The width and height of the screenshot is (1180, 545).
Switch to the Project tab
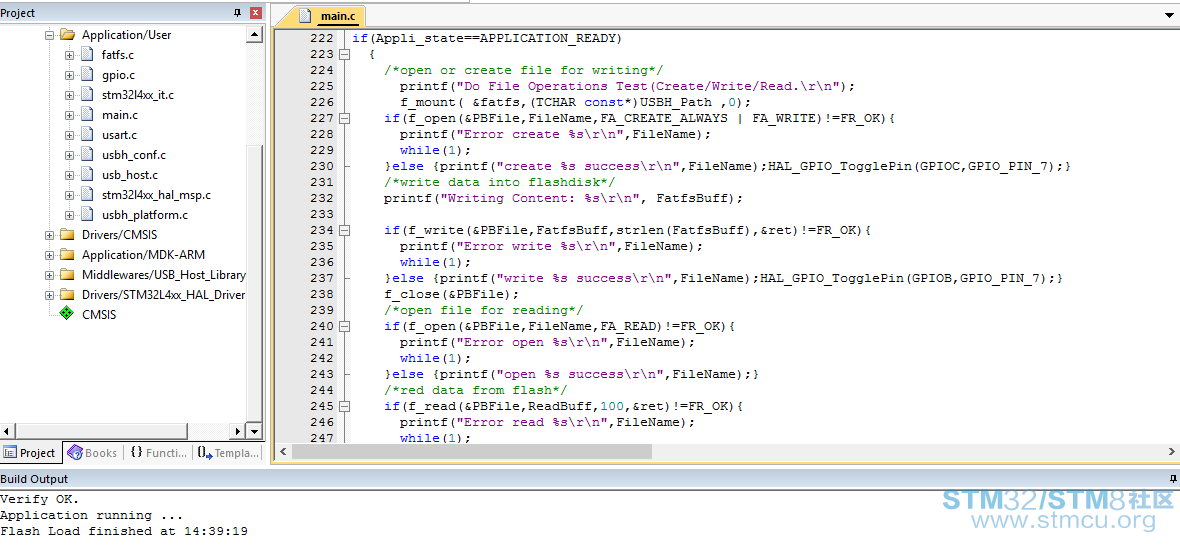(x=31, y=452)
